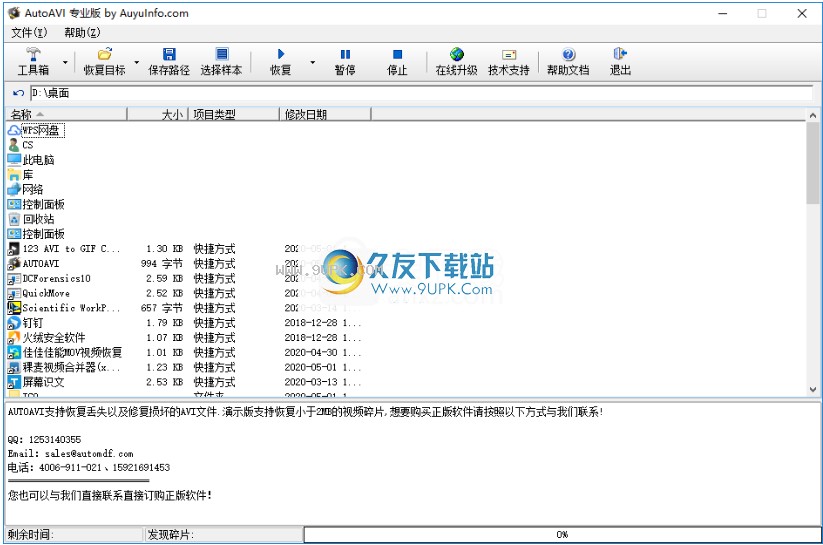This screenshot has width=823, height=545.
Task: Select QuickMove shortcut
Action: (x=39, y=293)
